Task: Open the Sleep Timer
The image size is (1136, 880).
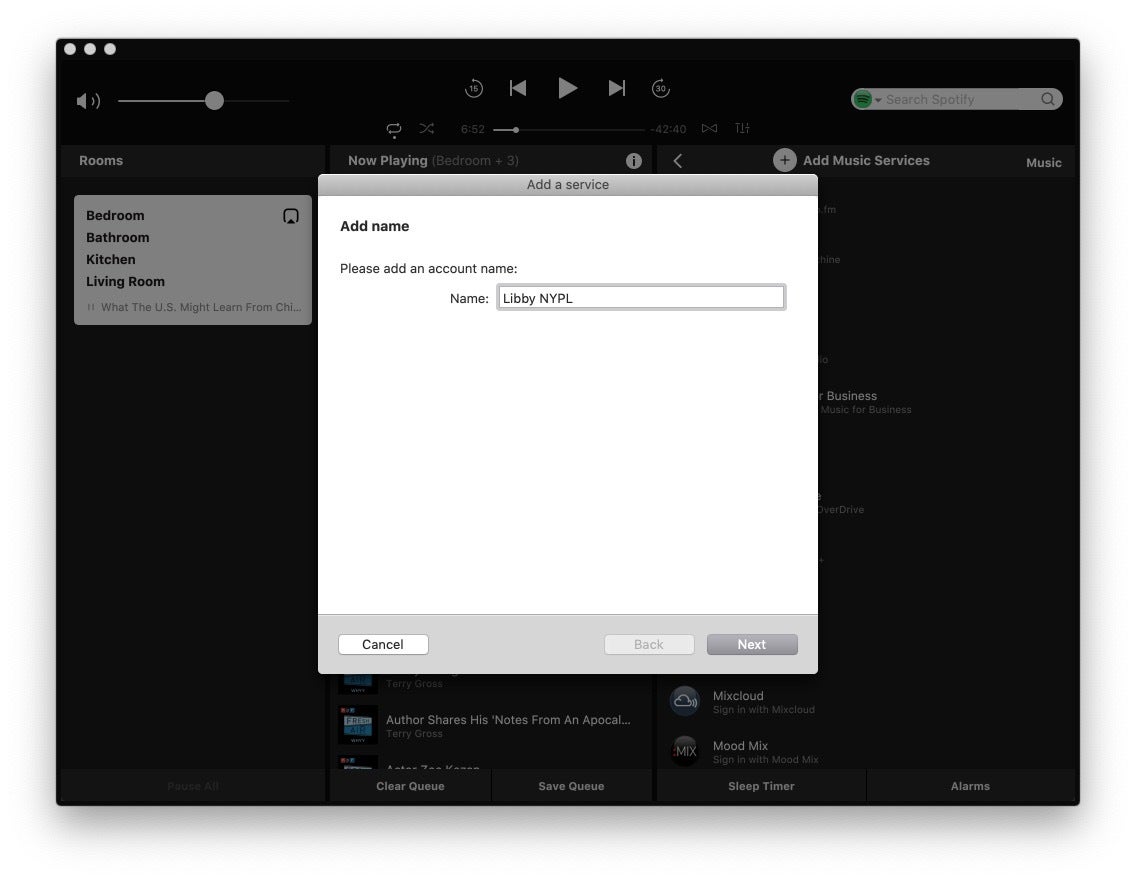Action: click(761, 786)
